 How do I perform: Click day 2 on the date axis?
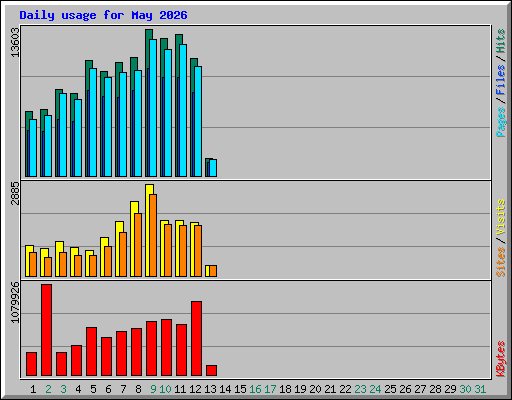click(x=48, y=389)
